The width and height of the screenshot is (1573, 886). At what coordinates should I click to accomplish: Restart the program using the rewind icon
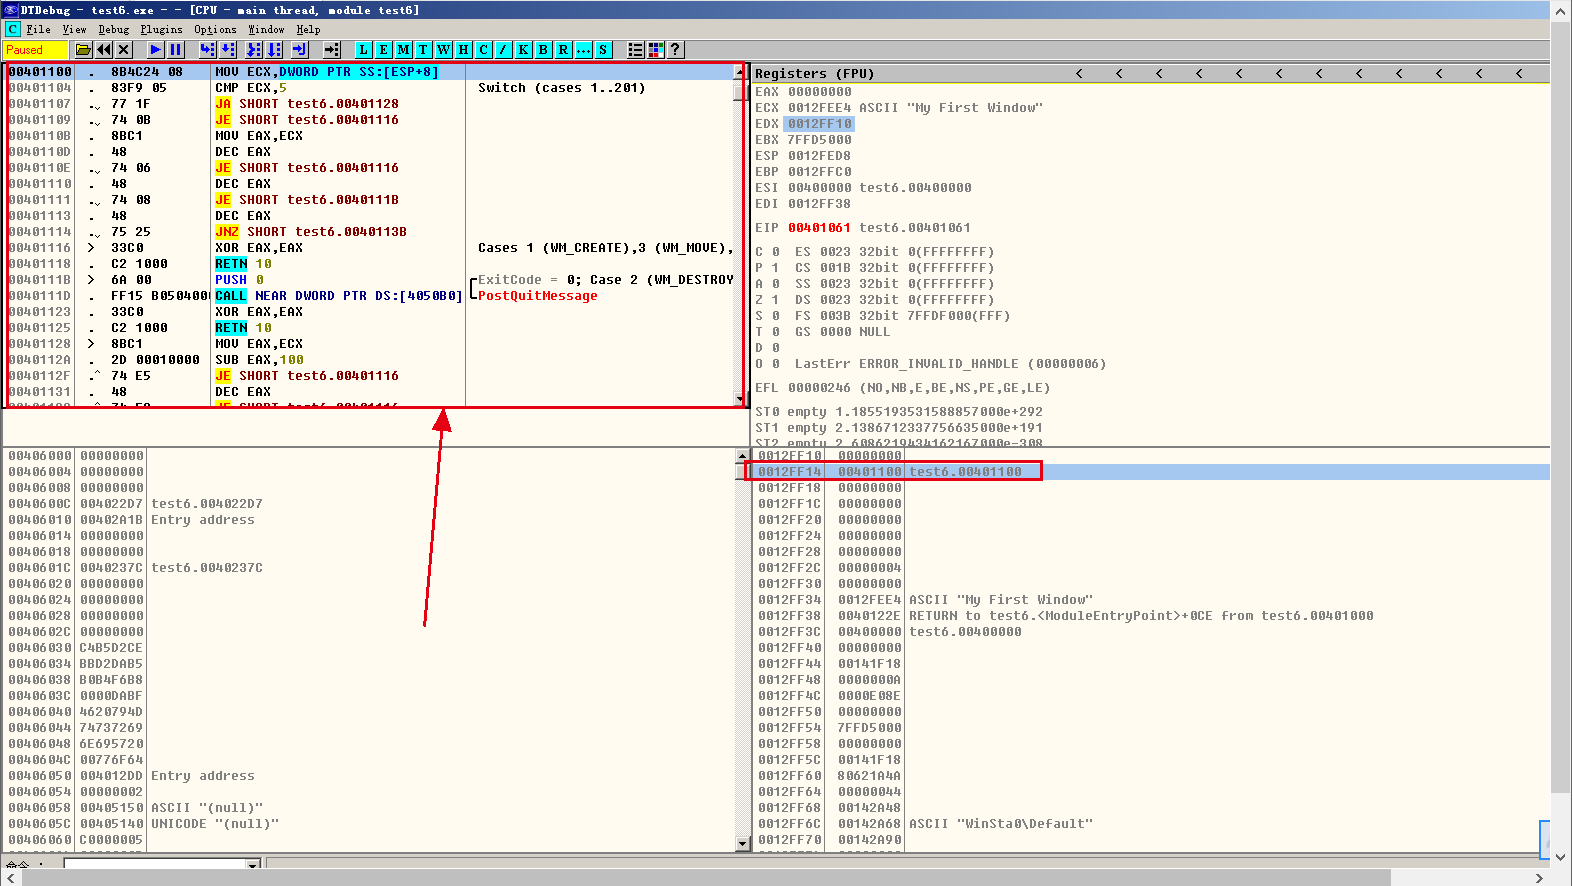coord(104,49)
